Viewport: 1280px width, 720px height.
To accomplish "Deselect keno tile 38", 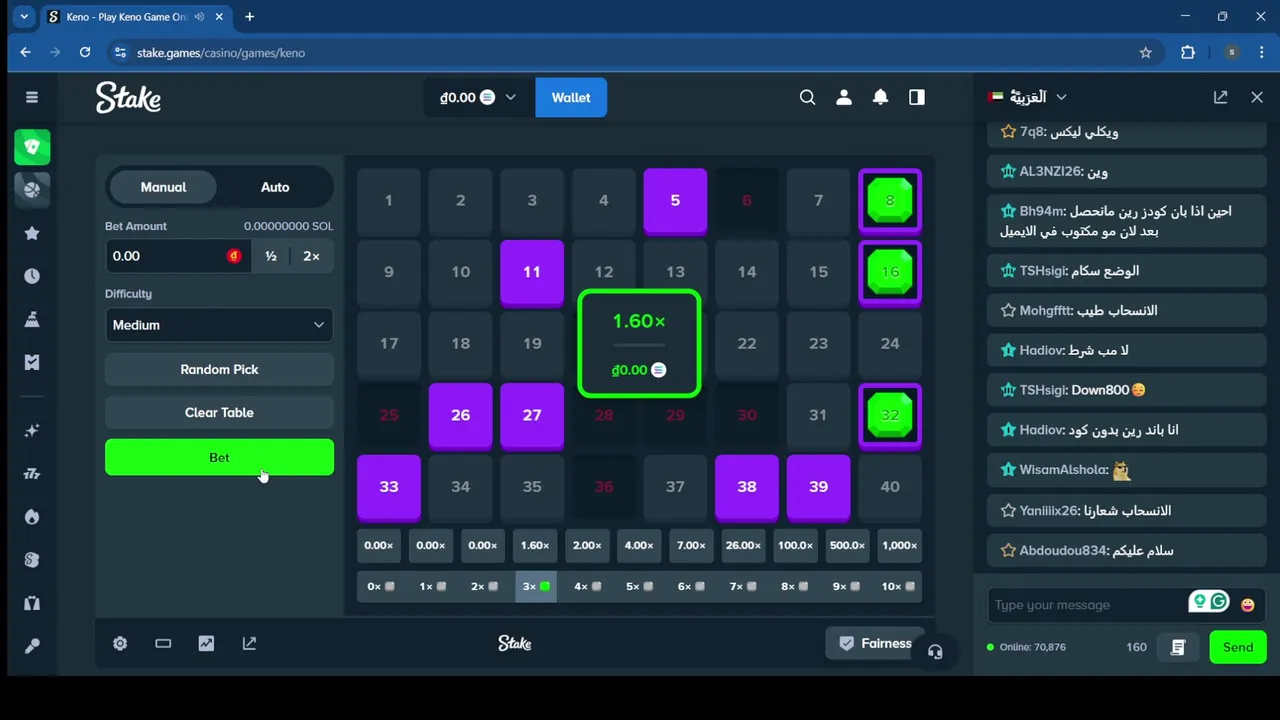I will pyautogui.click(x=747, y=486).
